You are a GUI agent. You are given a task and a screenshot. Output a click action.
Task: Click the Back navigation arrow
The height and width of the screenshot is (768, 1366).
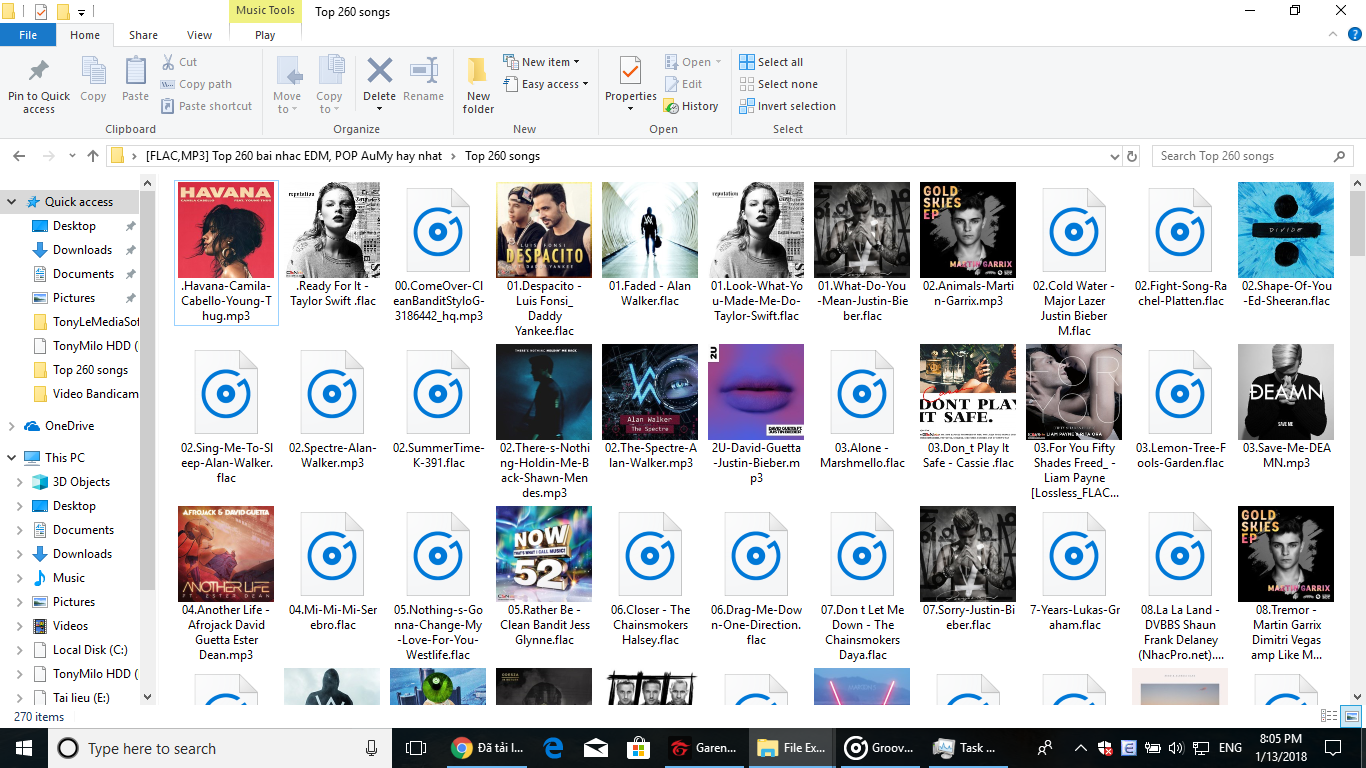pyautogui.click(x=18, y=156)
